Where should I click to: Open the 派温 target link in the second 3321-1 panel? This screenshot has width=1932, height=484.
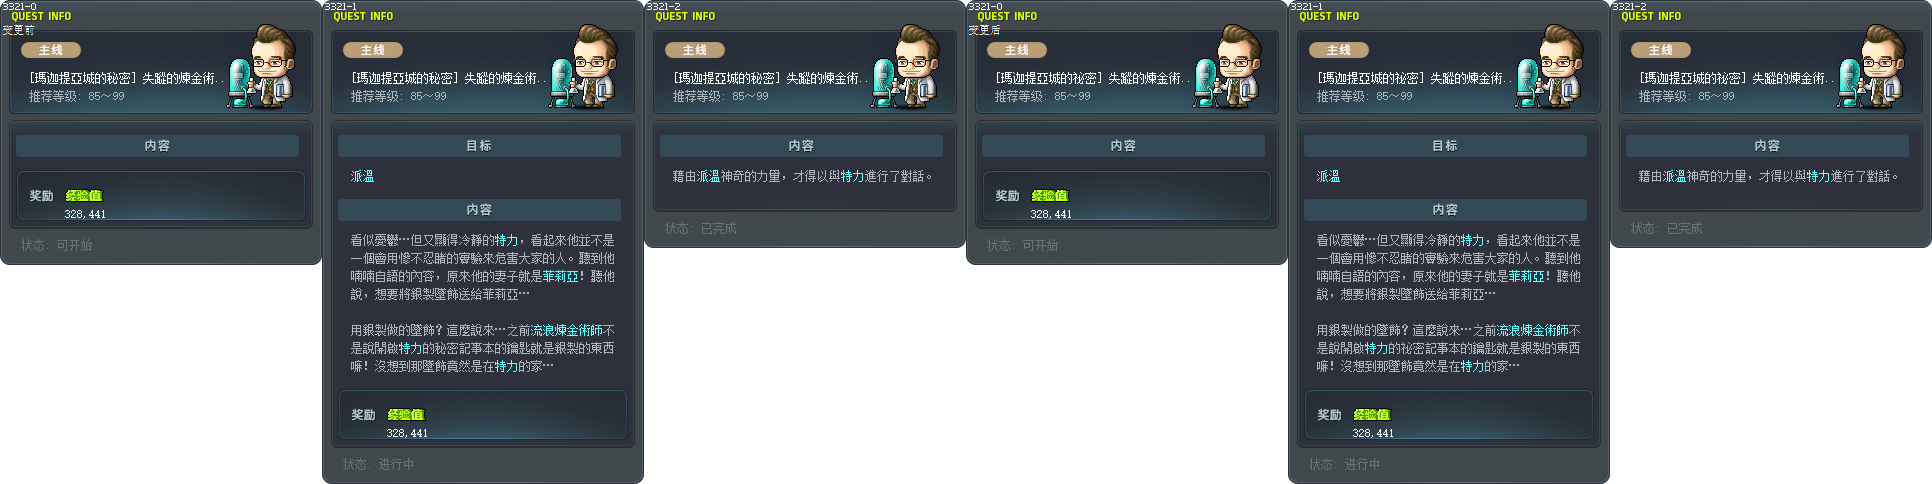1328,176
